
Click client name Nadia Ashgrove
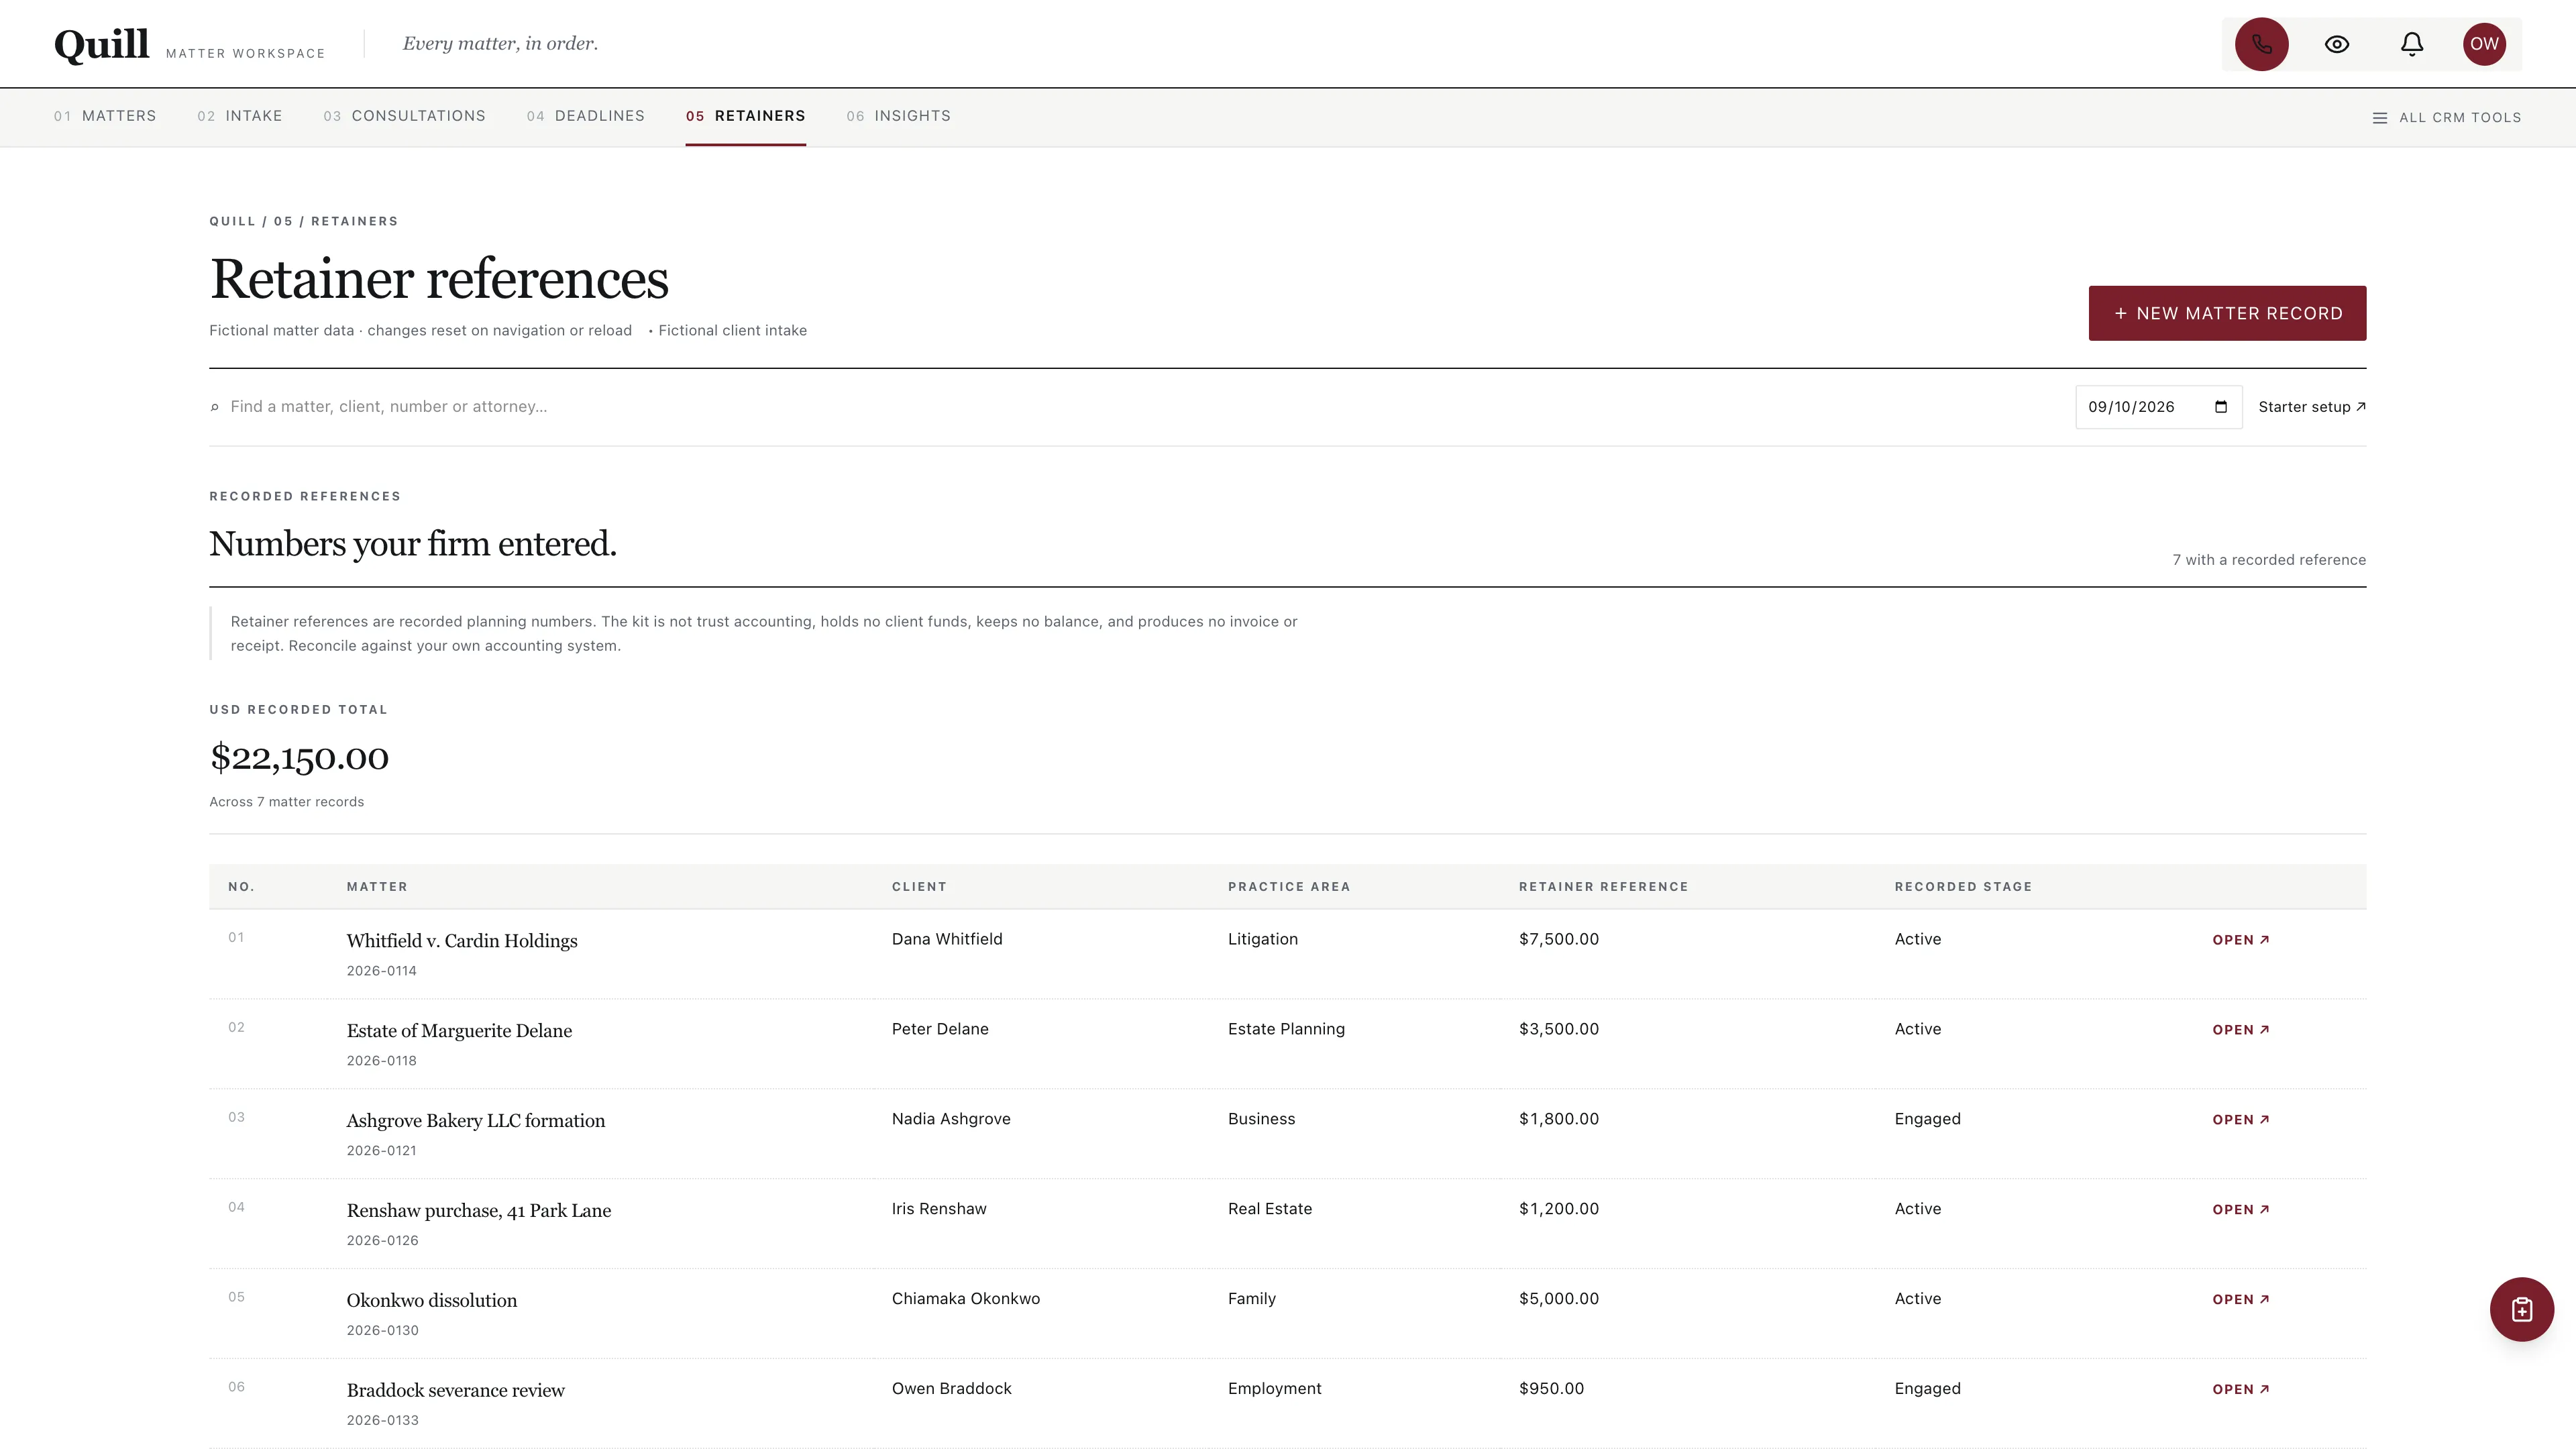[x=951, y=1119]
